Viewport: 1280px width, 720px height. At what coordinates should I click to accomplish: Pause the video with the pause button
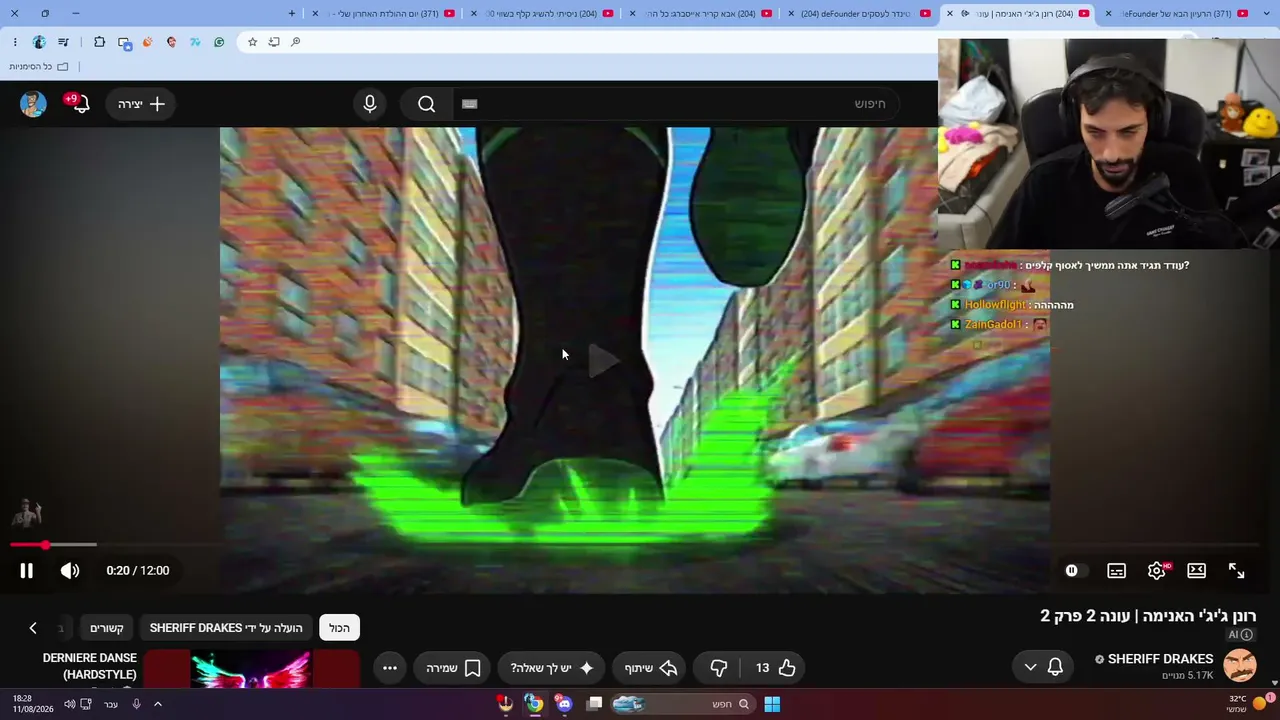26,571
